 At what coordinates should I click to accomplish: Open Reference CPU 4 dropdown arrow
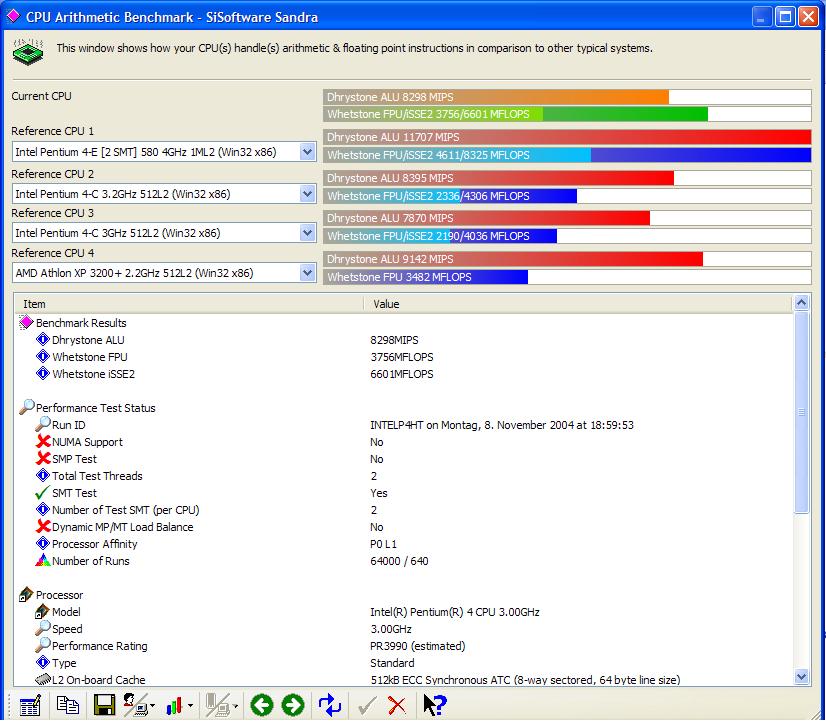click(x=308, y=273)
